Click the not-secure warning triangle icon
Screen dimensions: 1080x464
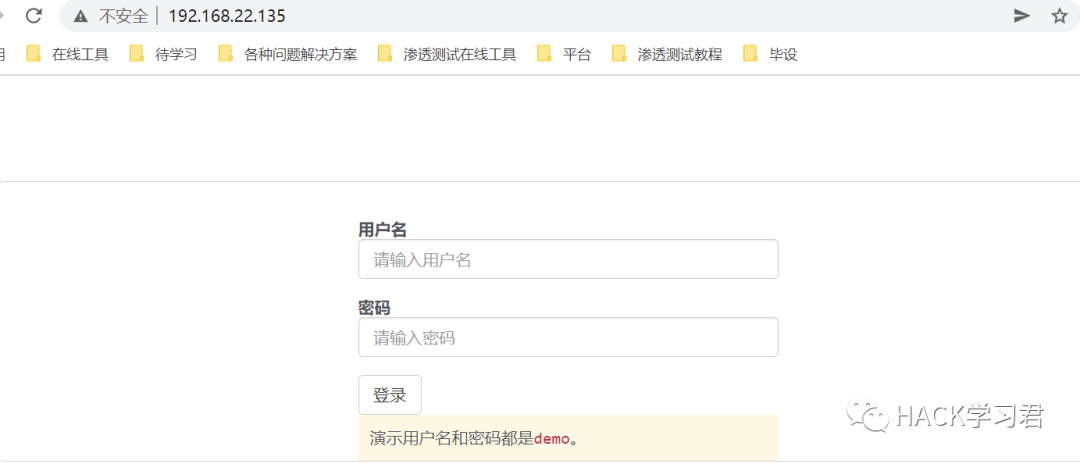81,17
